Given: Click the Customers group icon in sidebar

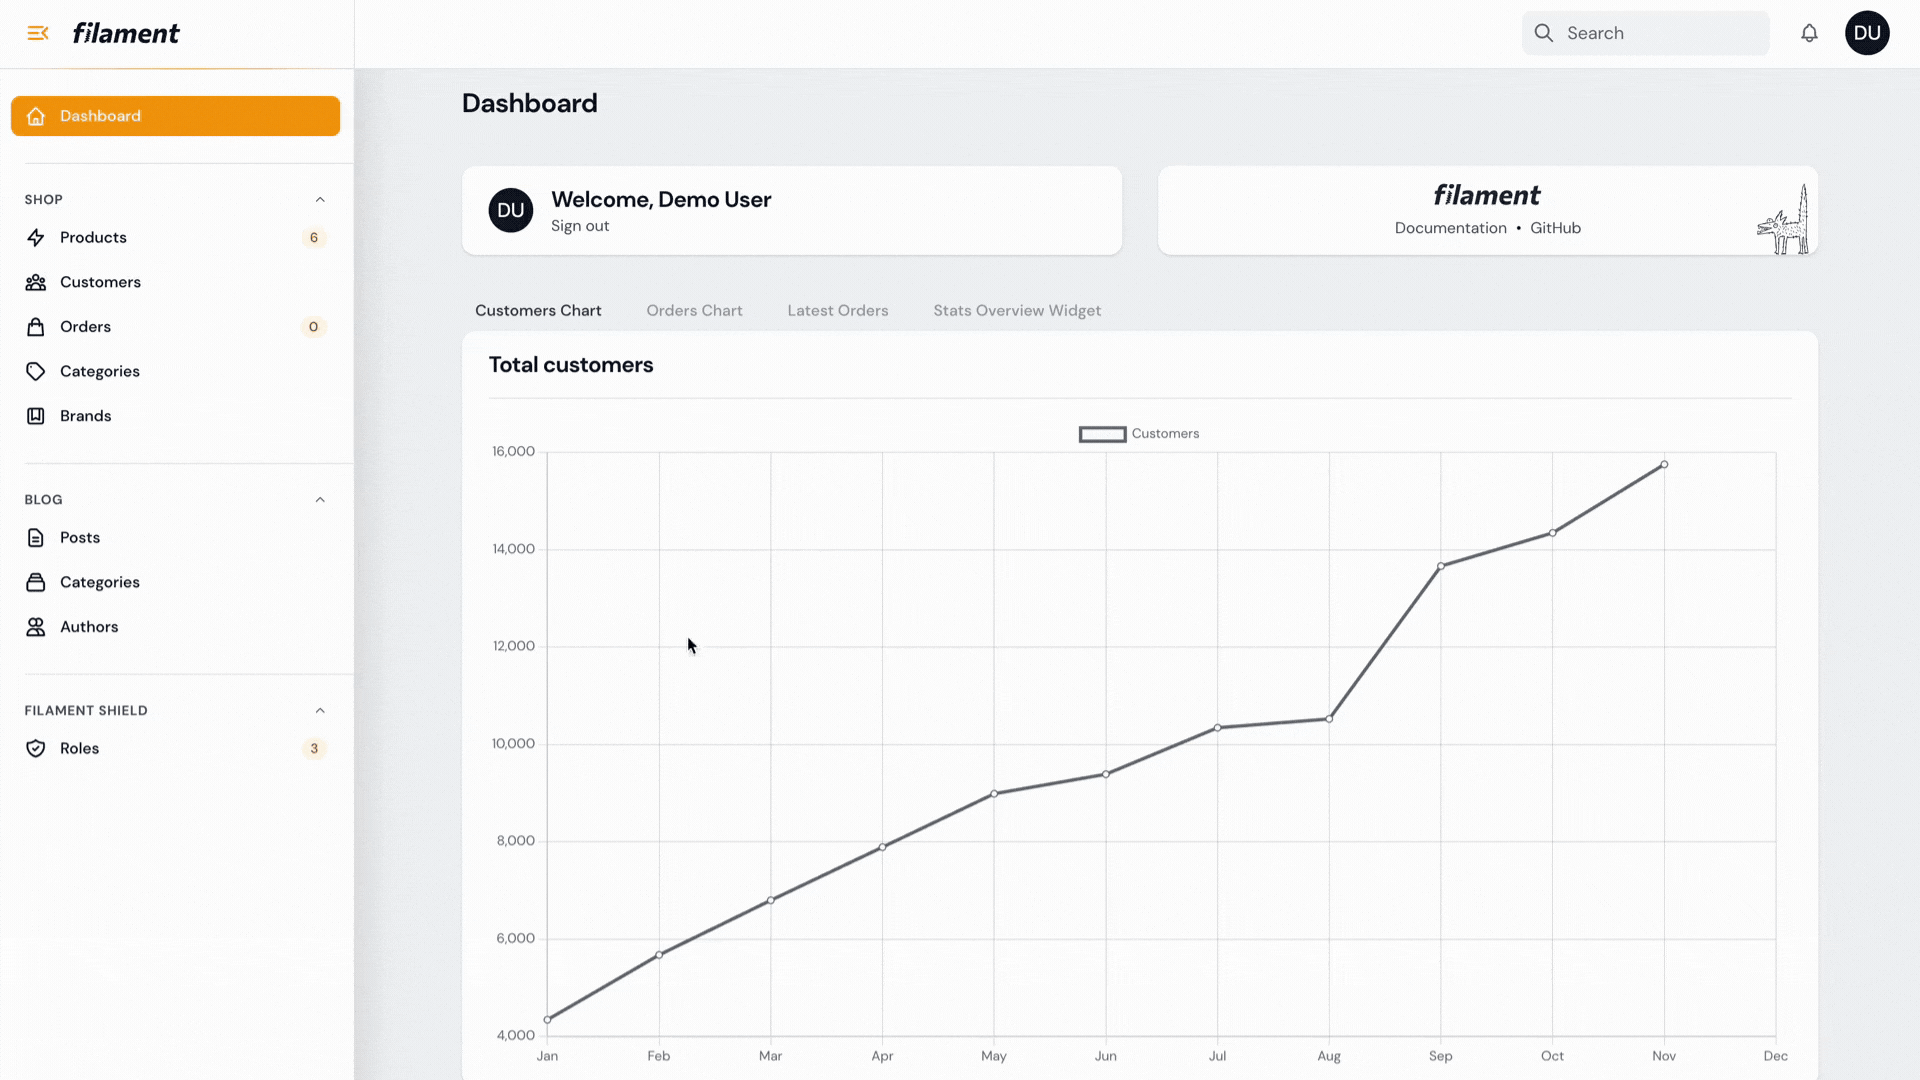Looking at the screenshot, I should (x=36, y=282).
